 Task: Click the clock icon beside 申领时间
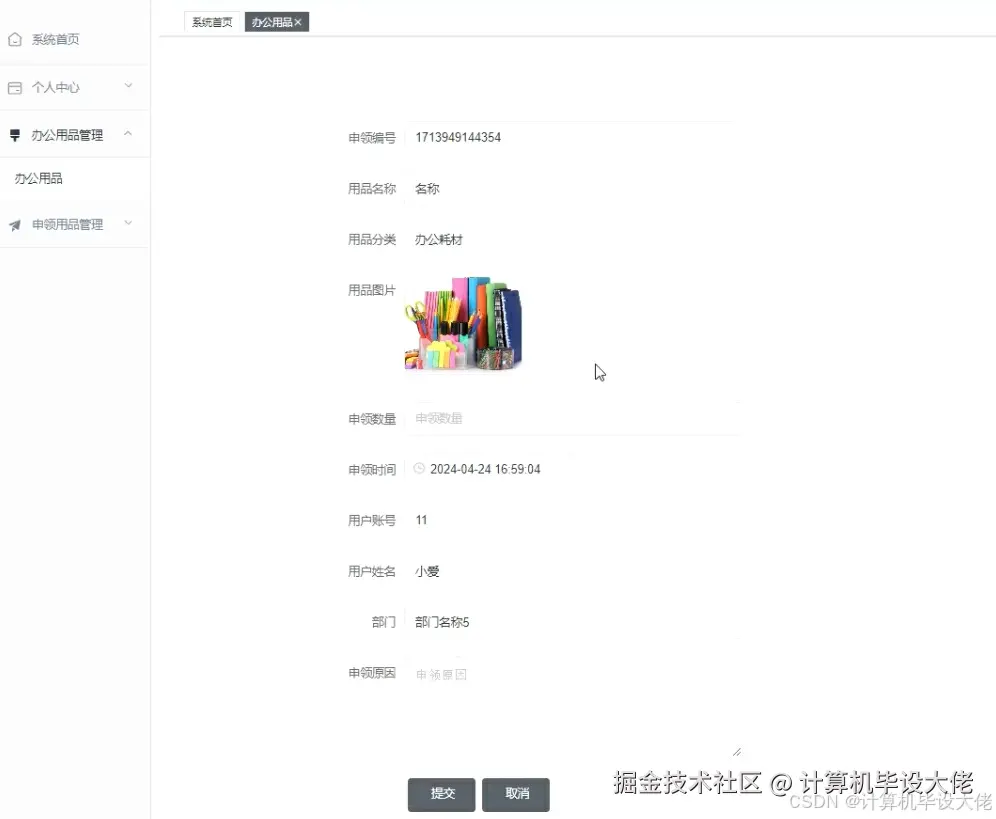tap(418, 467)
